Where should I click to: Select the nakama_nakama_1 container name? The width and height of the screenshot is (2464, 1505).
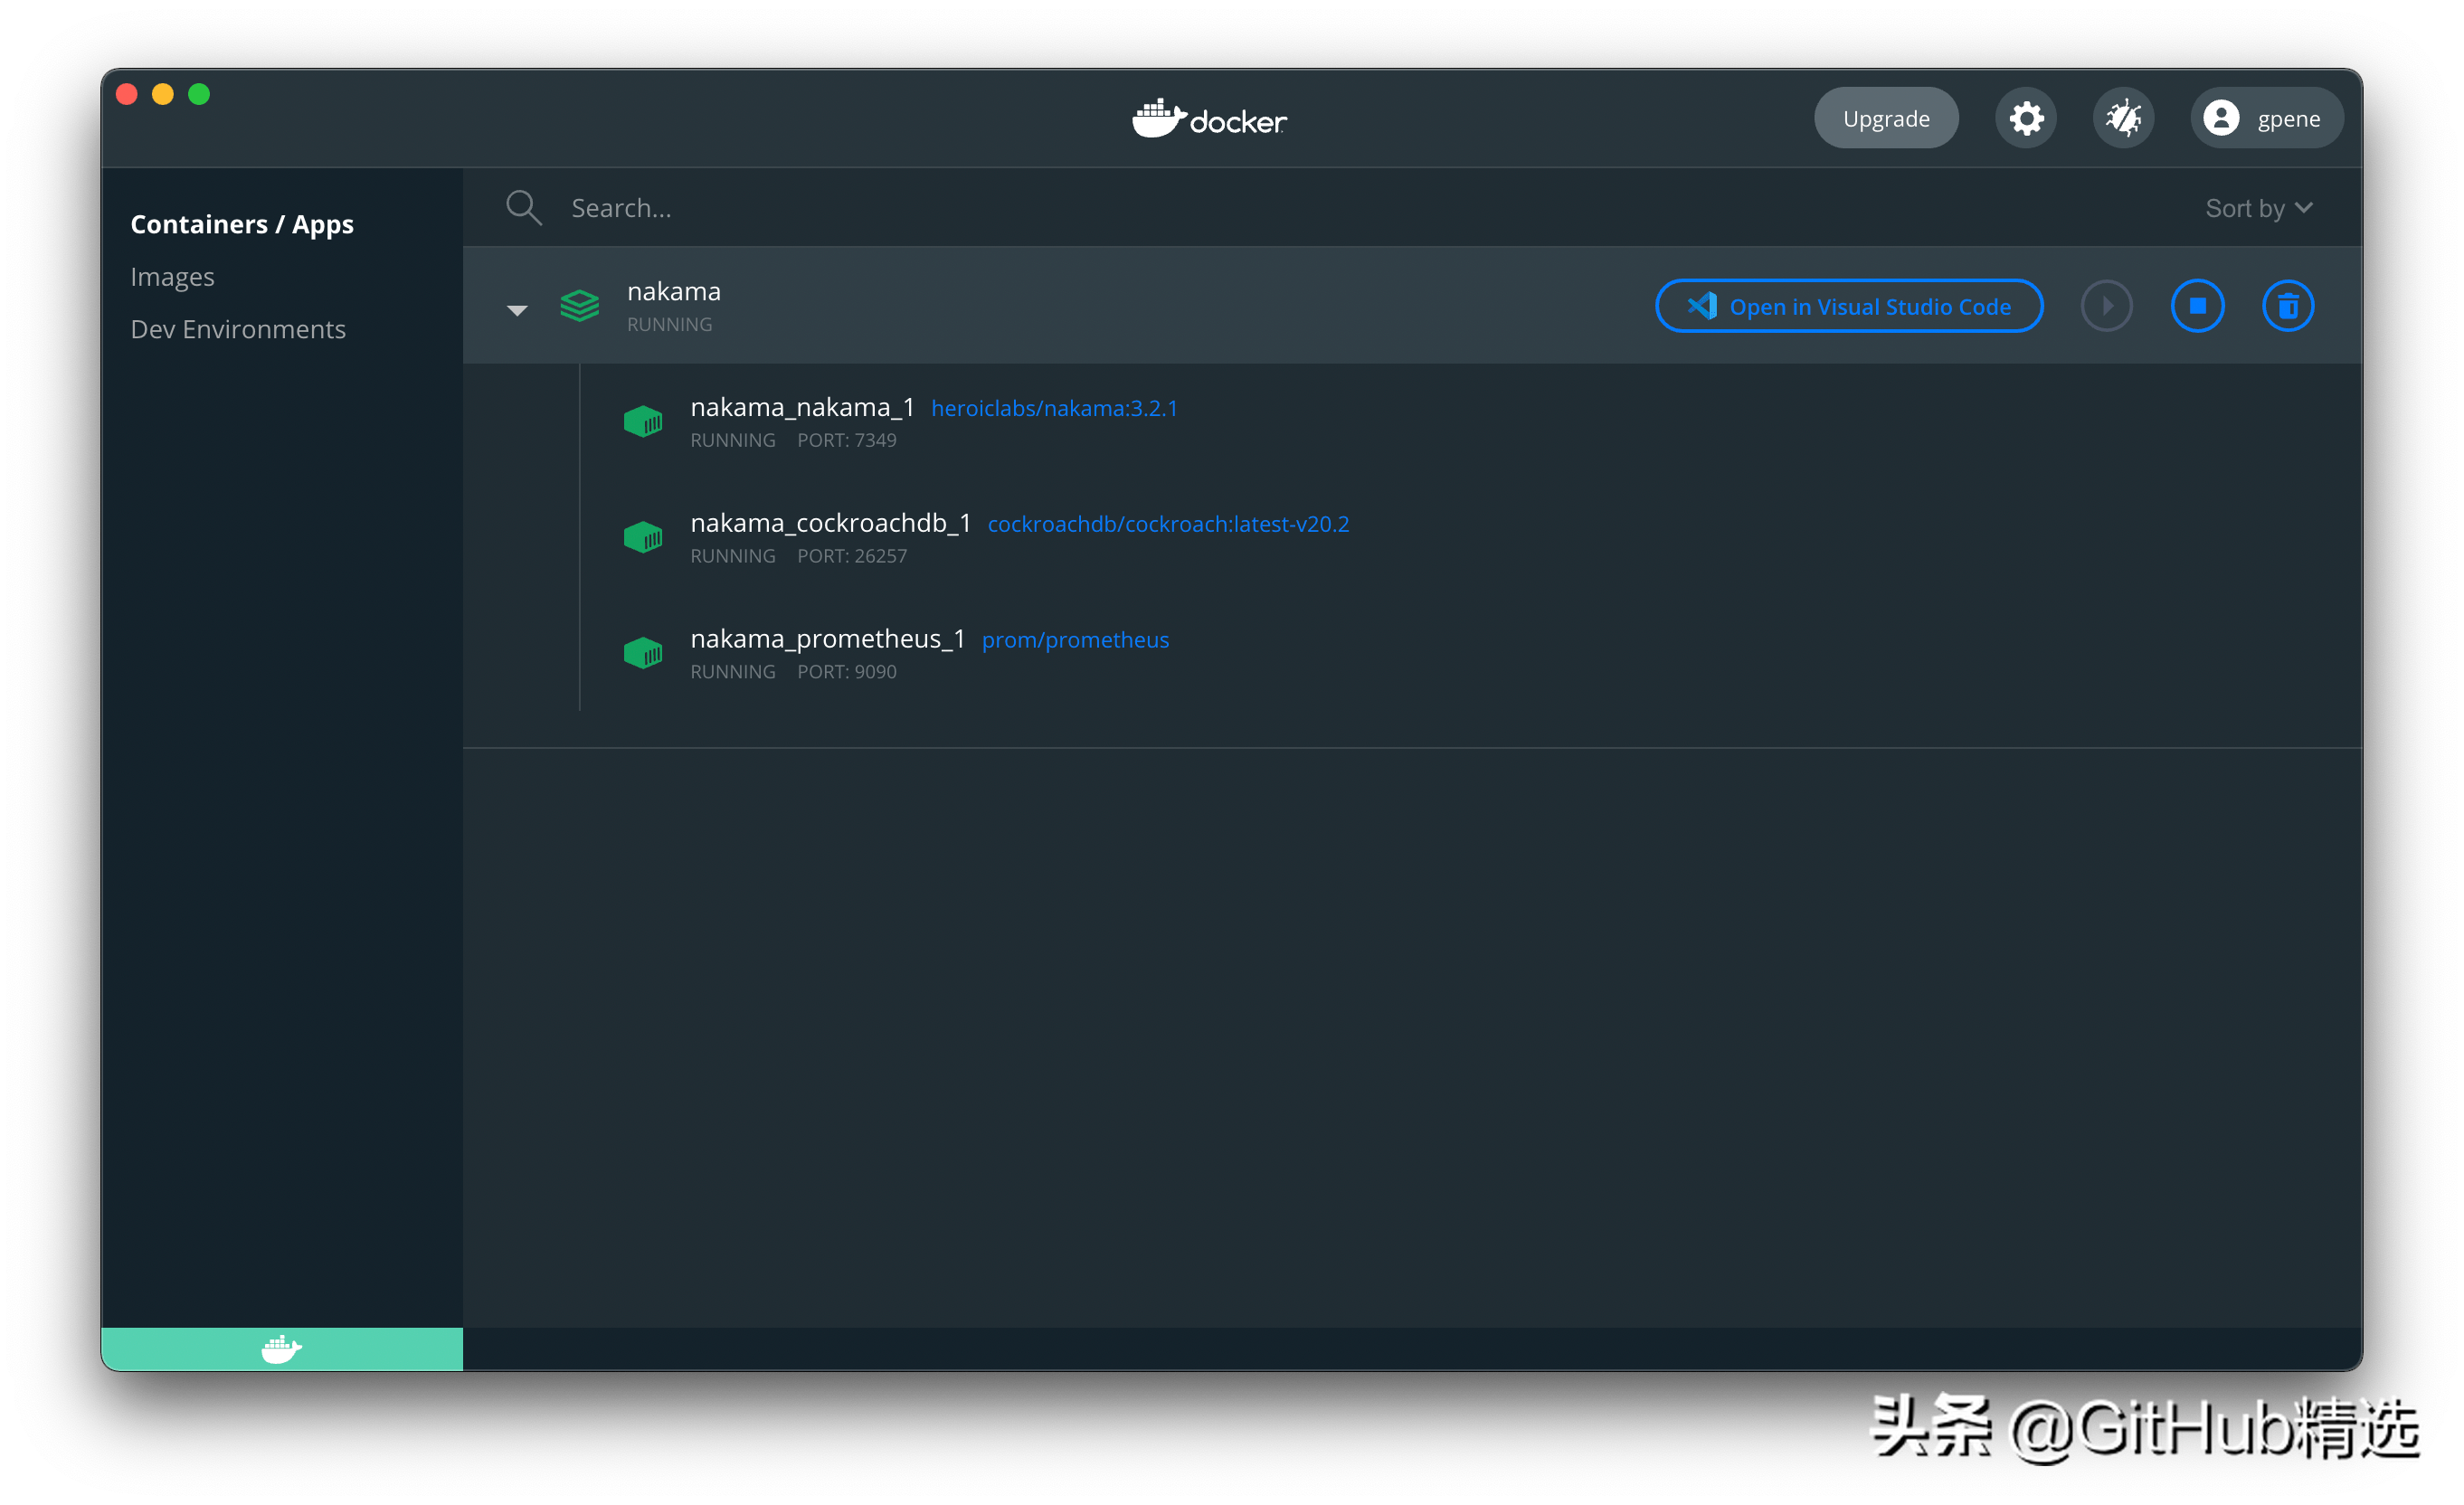click(x=802, y=407)
